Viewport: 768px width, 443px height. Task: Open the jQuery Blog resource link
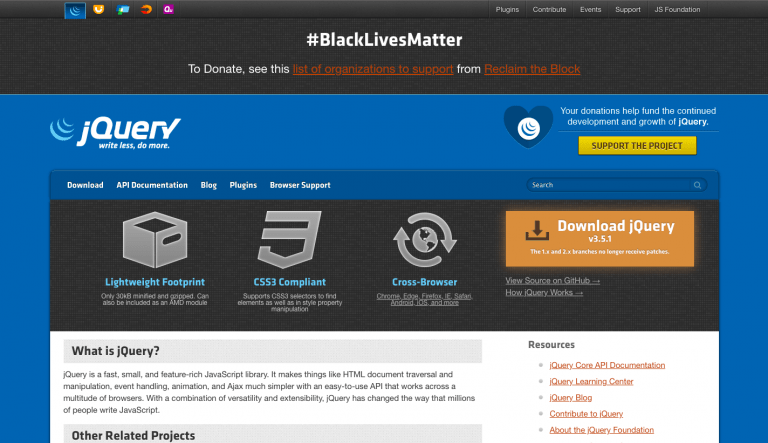point(571,397)
